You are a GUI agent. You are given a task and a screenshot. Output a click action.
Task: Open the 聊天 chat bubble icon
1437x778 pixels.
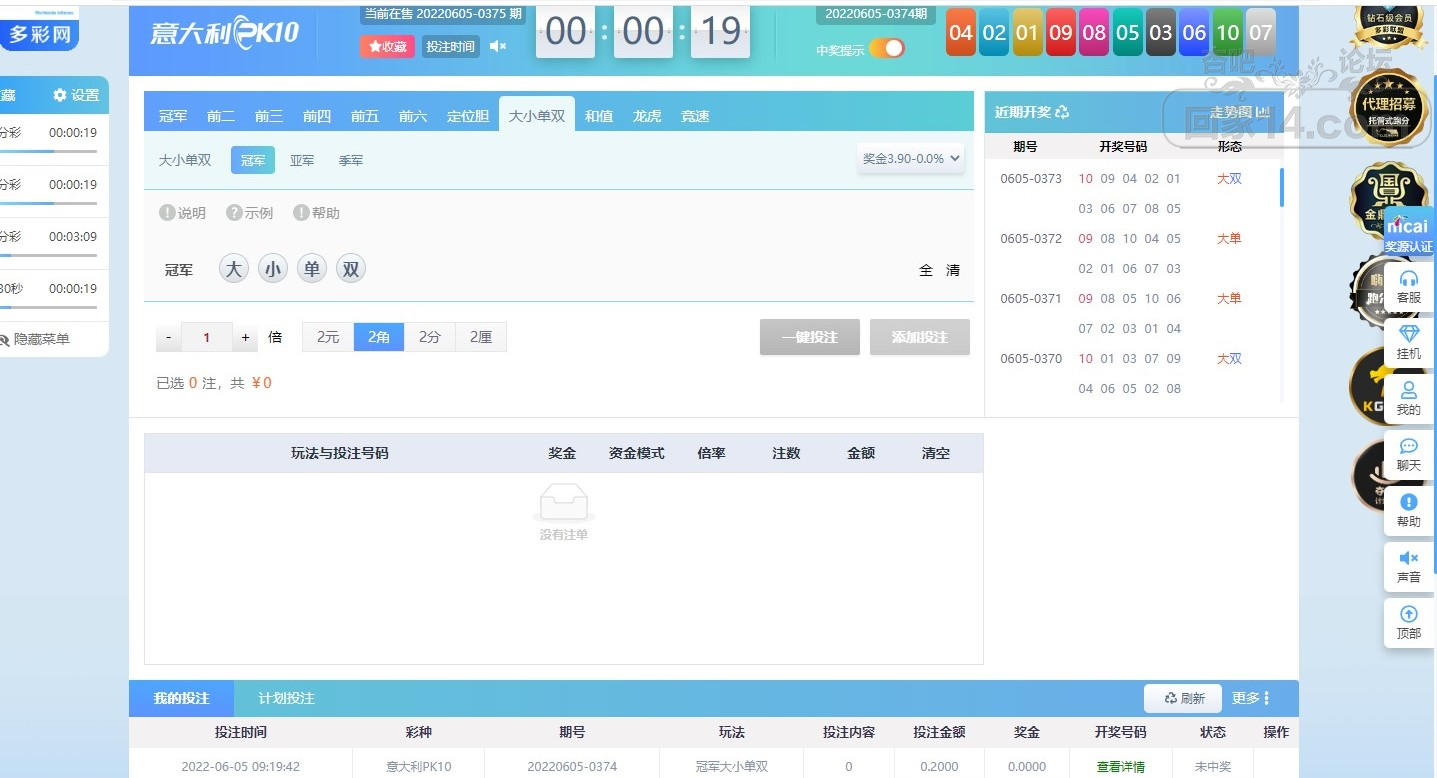tap(1409, 446)
